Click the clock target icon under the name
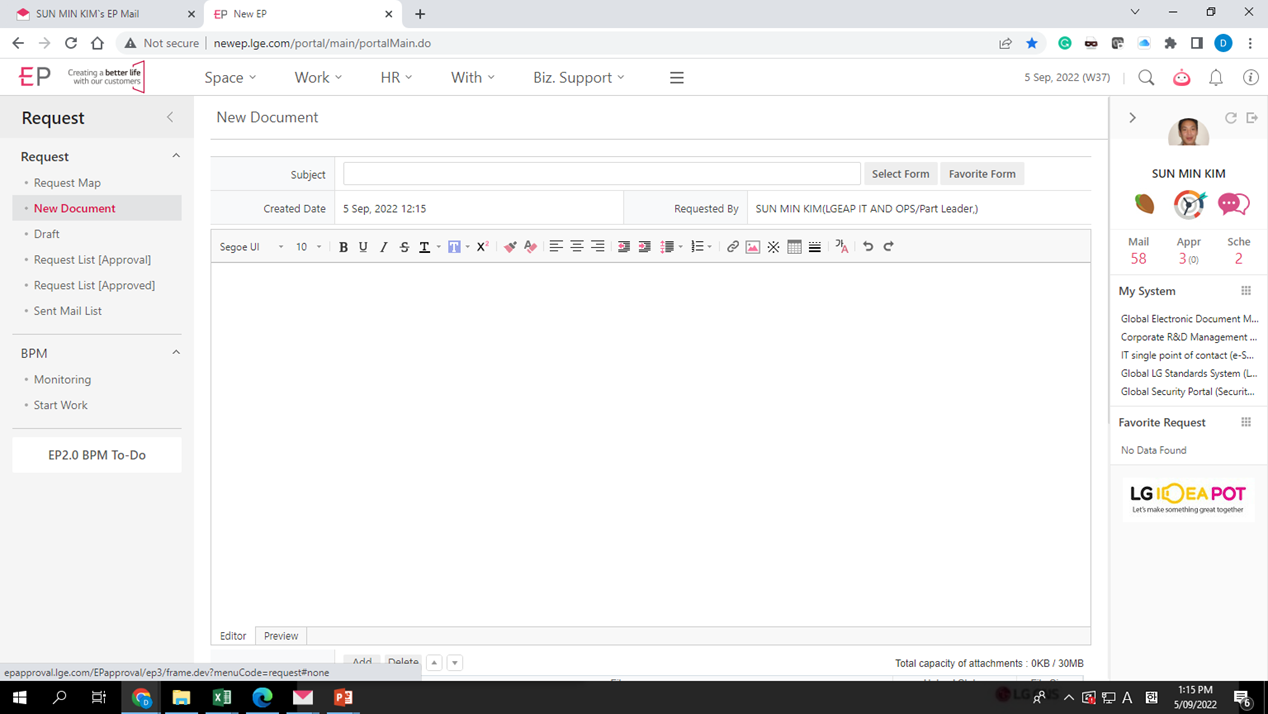Viewport: 1268px width, 714px height. click(x=1189, y=204)
